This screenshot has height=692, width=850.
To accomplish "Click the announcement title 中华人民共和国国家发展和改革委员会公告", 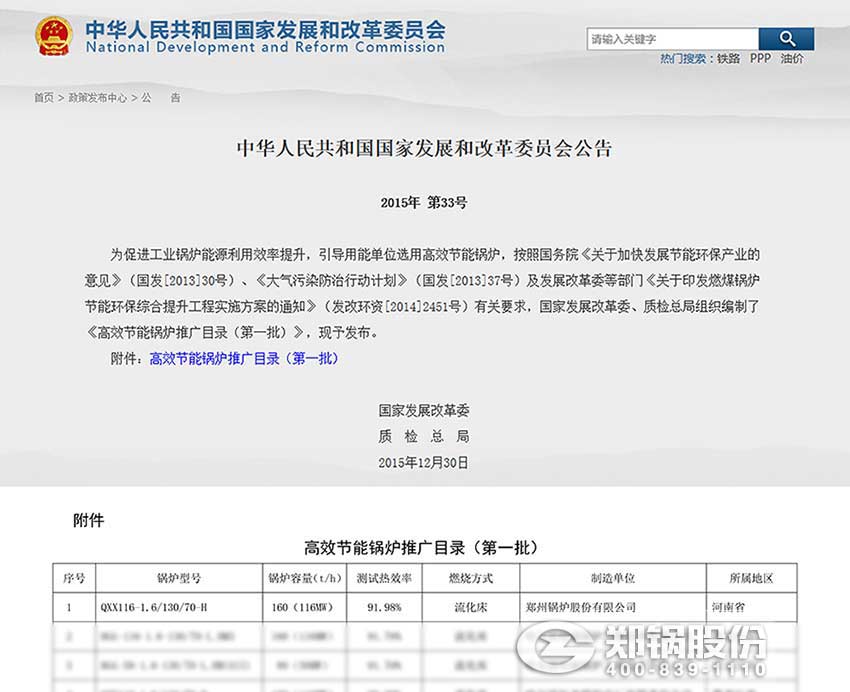I will coord(424,146).
